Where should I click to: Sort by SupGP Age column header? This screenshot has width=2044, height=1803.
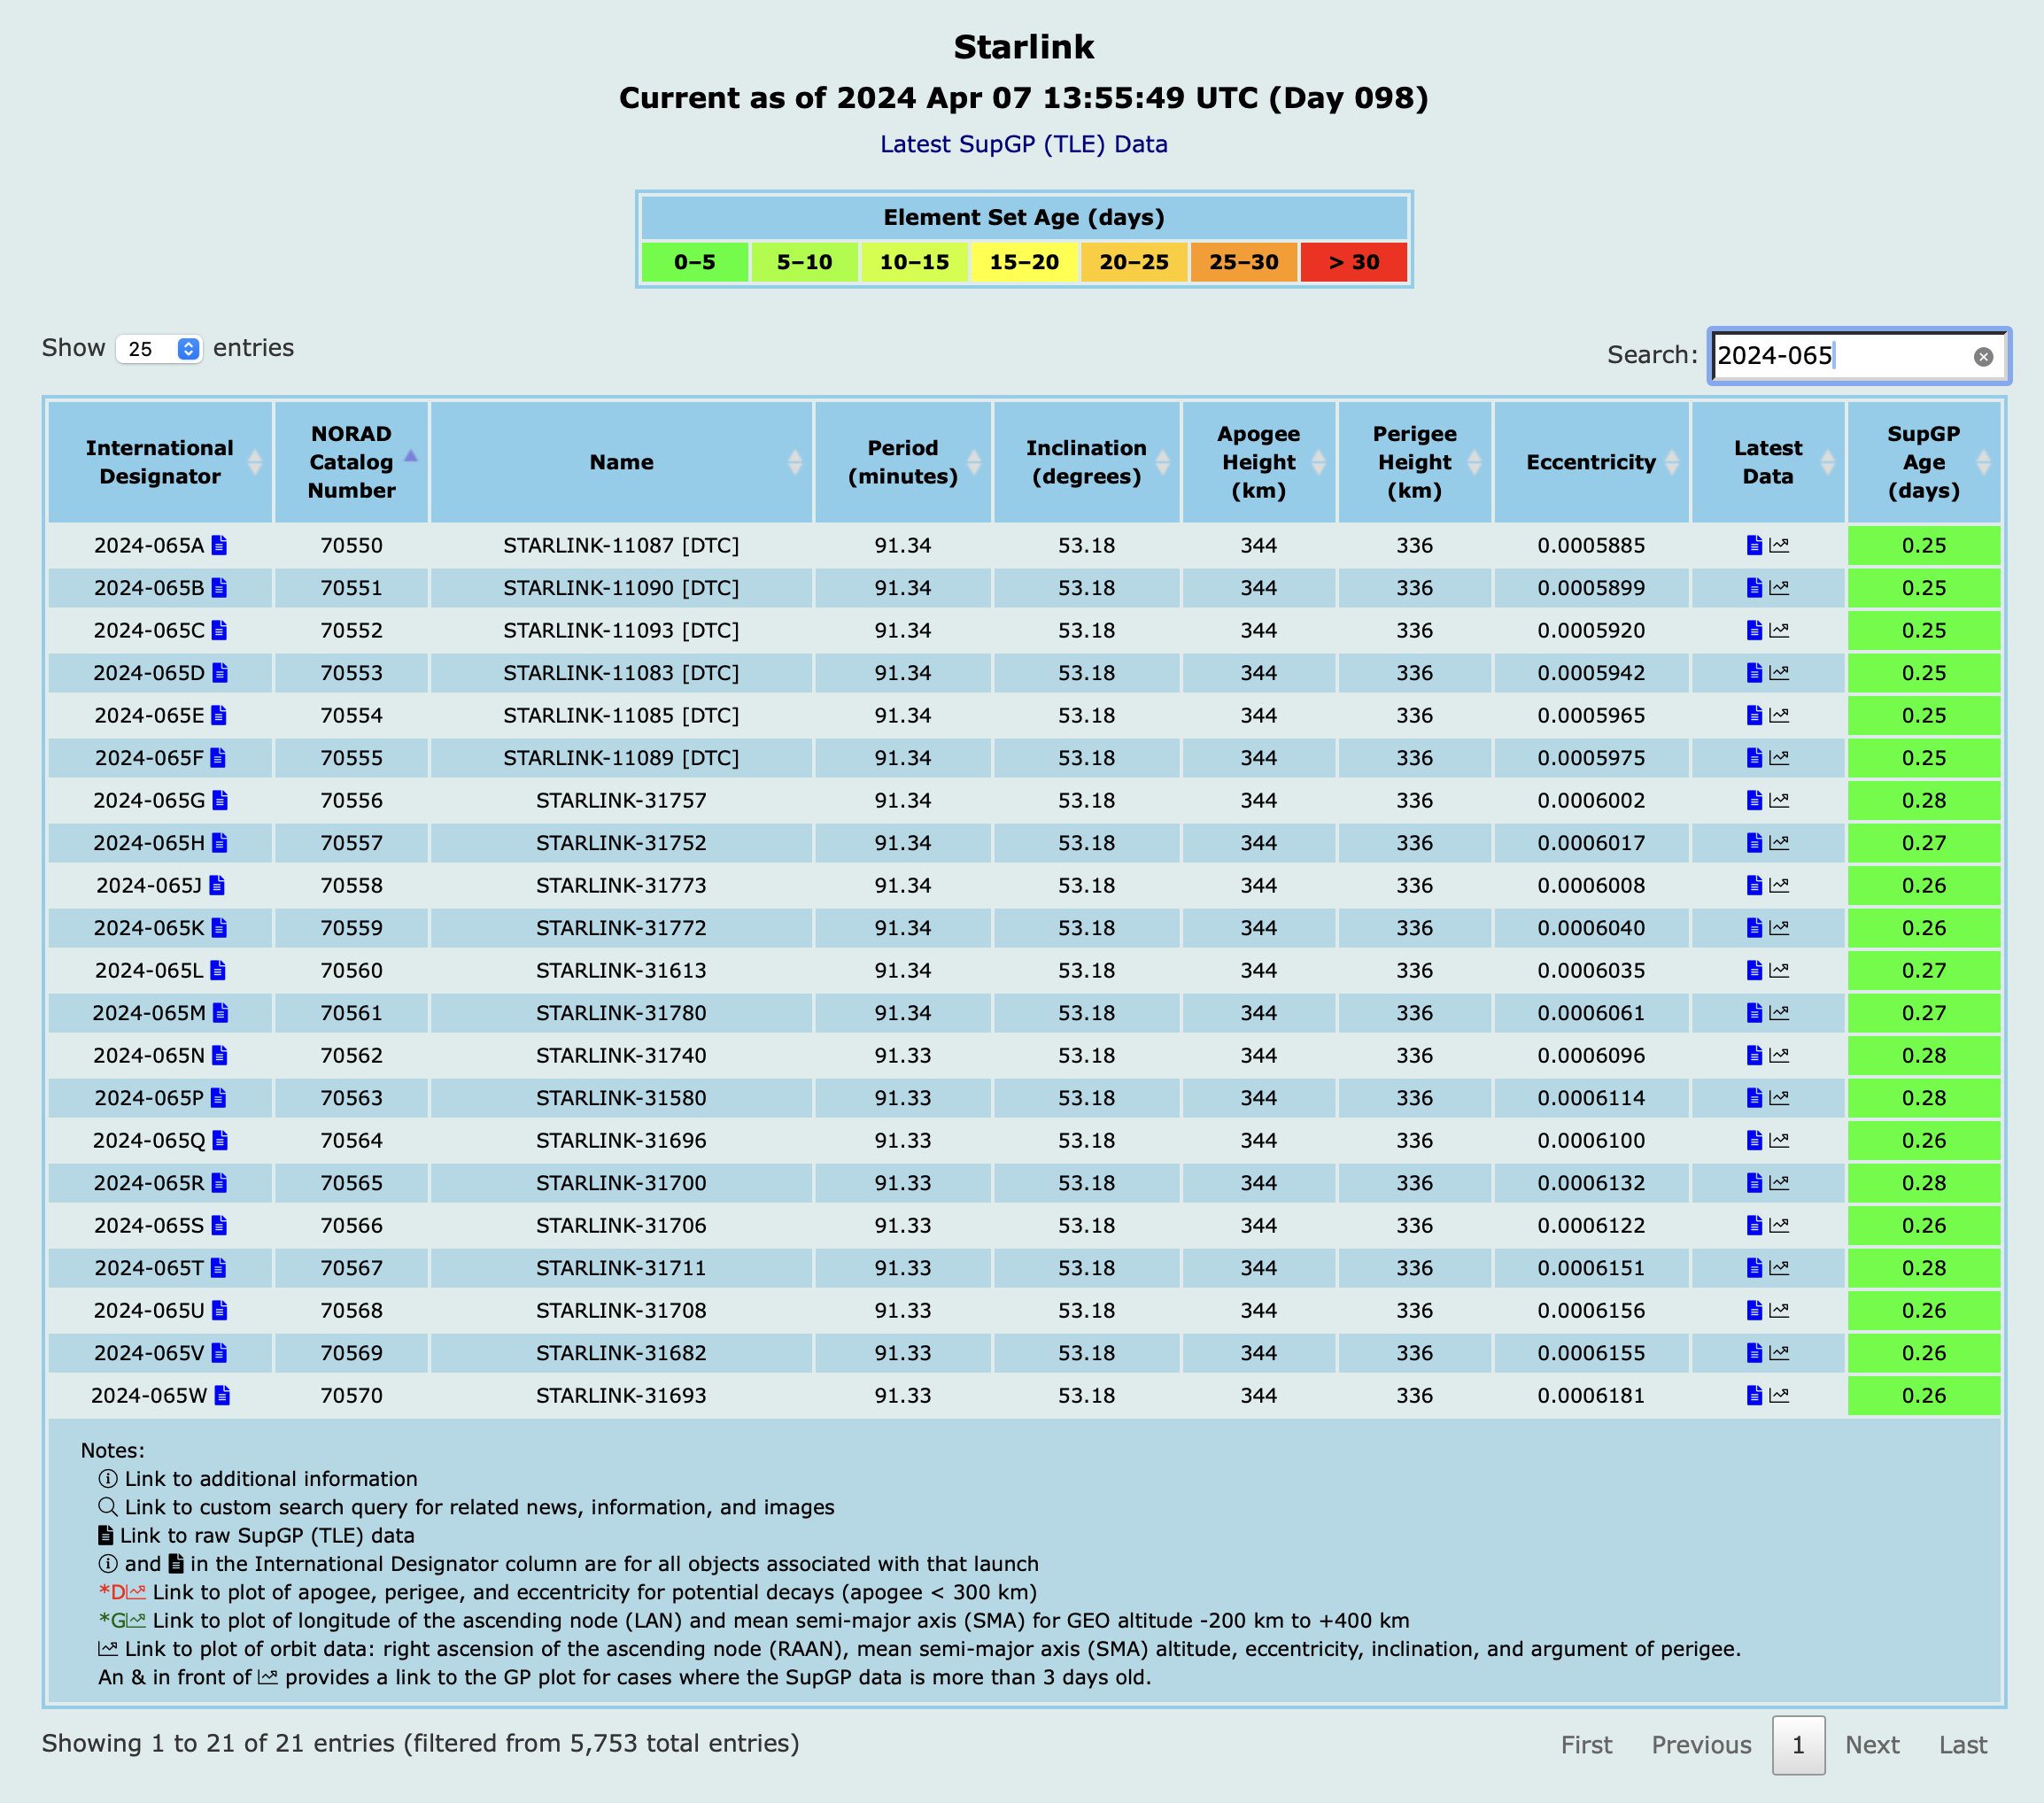(x=1923, y=462)
